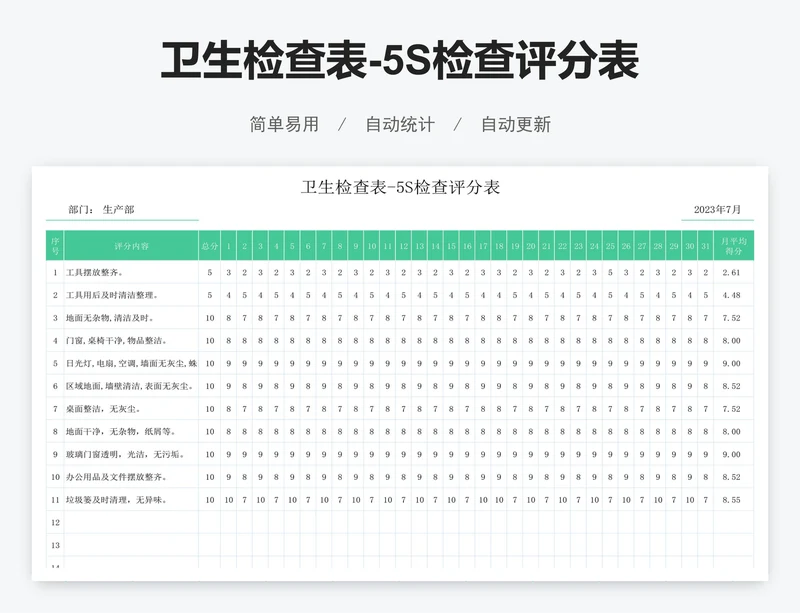The height and width of the screenshot is (613, 800).
Task: Click the row text 区域地面,墙壁清洁,表面无灰尘。
Action: click(130, 386)
